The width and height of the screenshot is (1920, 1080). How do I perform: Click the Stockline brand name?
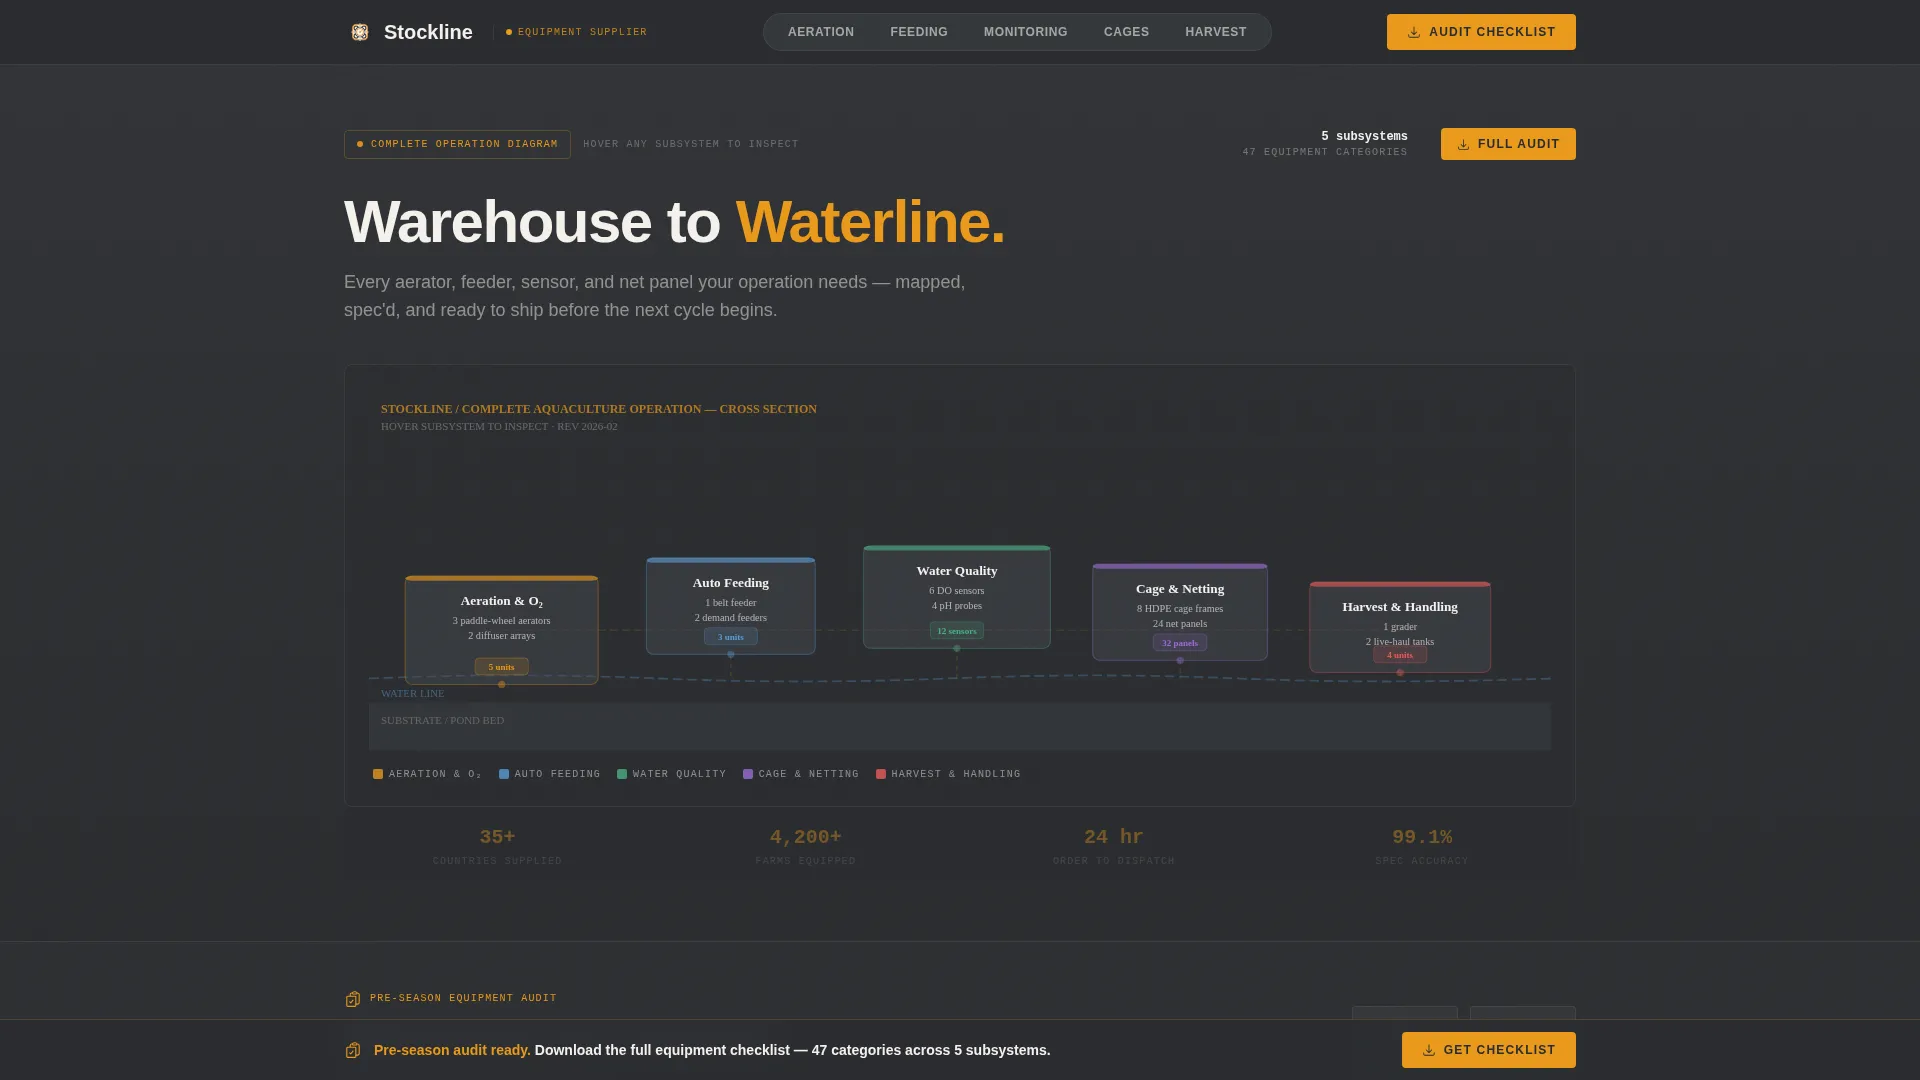click(x=428, y=32)
